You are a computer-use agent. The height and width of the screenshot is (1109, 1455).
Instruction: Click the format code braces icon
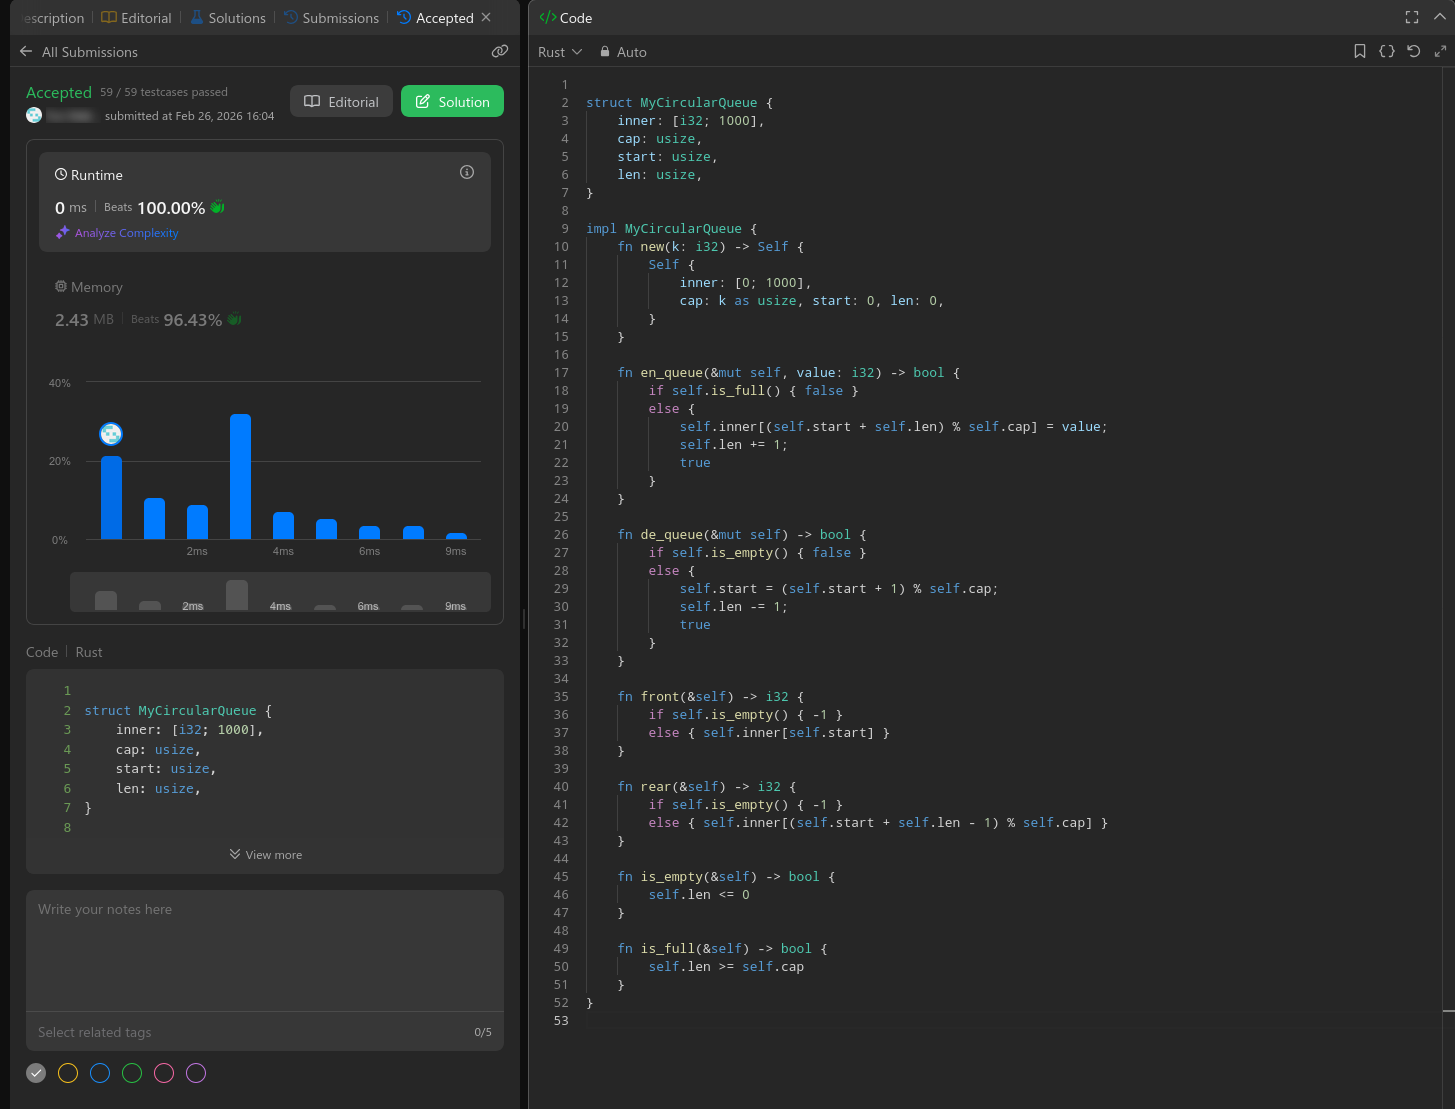1386,51
